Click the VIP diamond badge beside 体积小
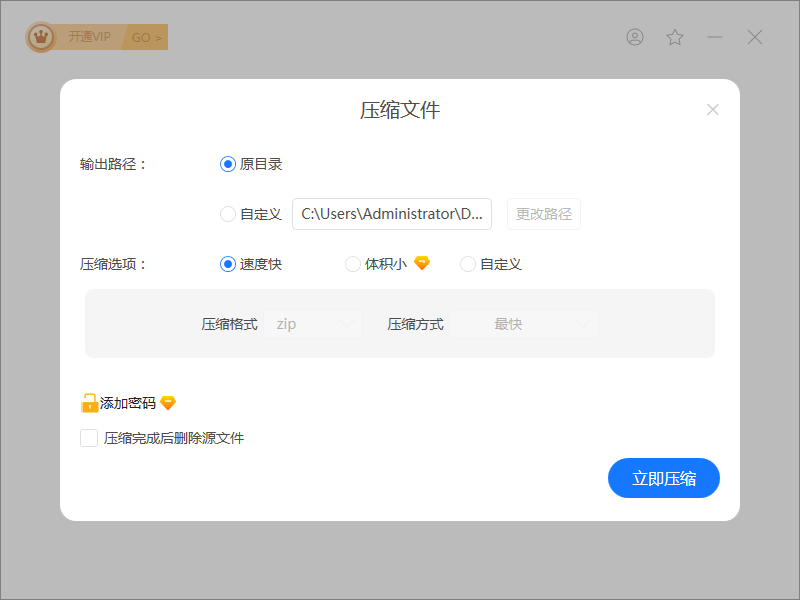 pyautogui.click(x=422, y=263)
